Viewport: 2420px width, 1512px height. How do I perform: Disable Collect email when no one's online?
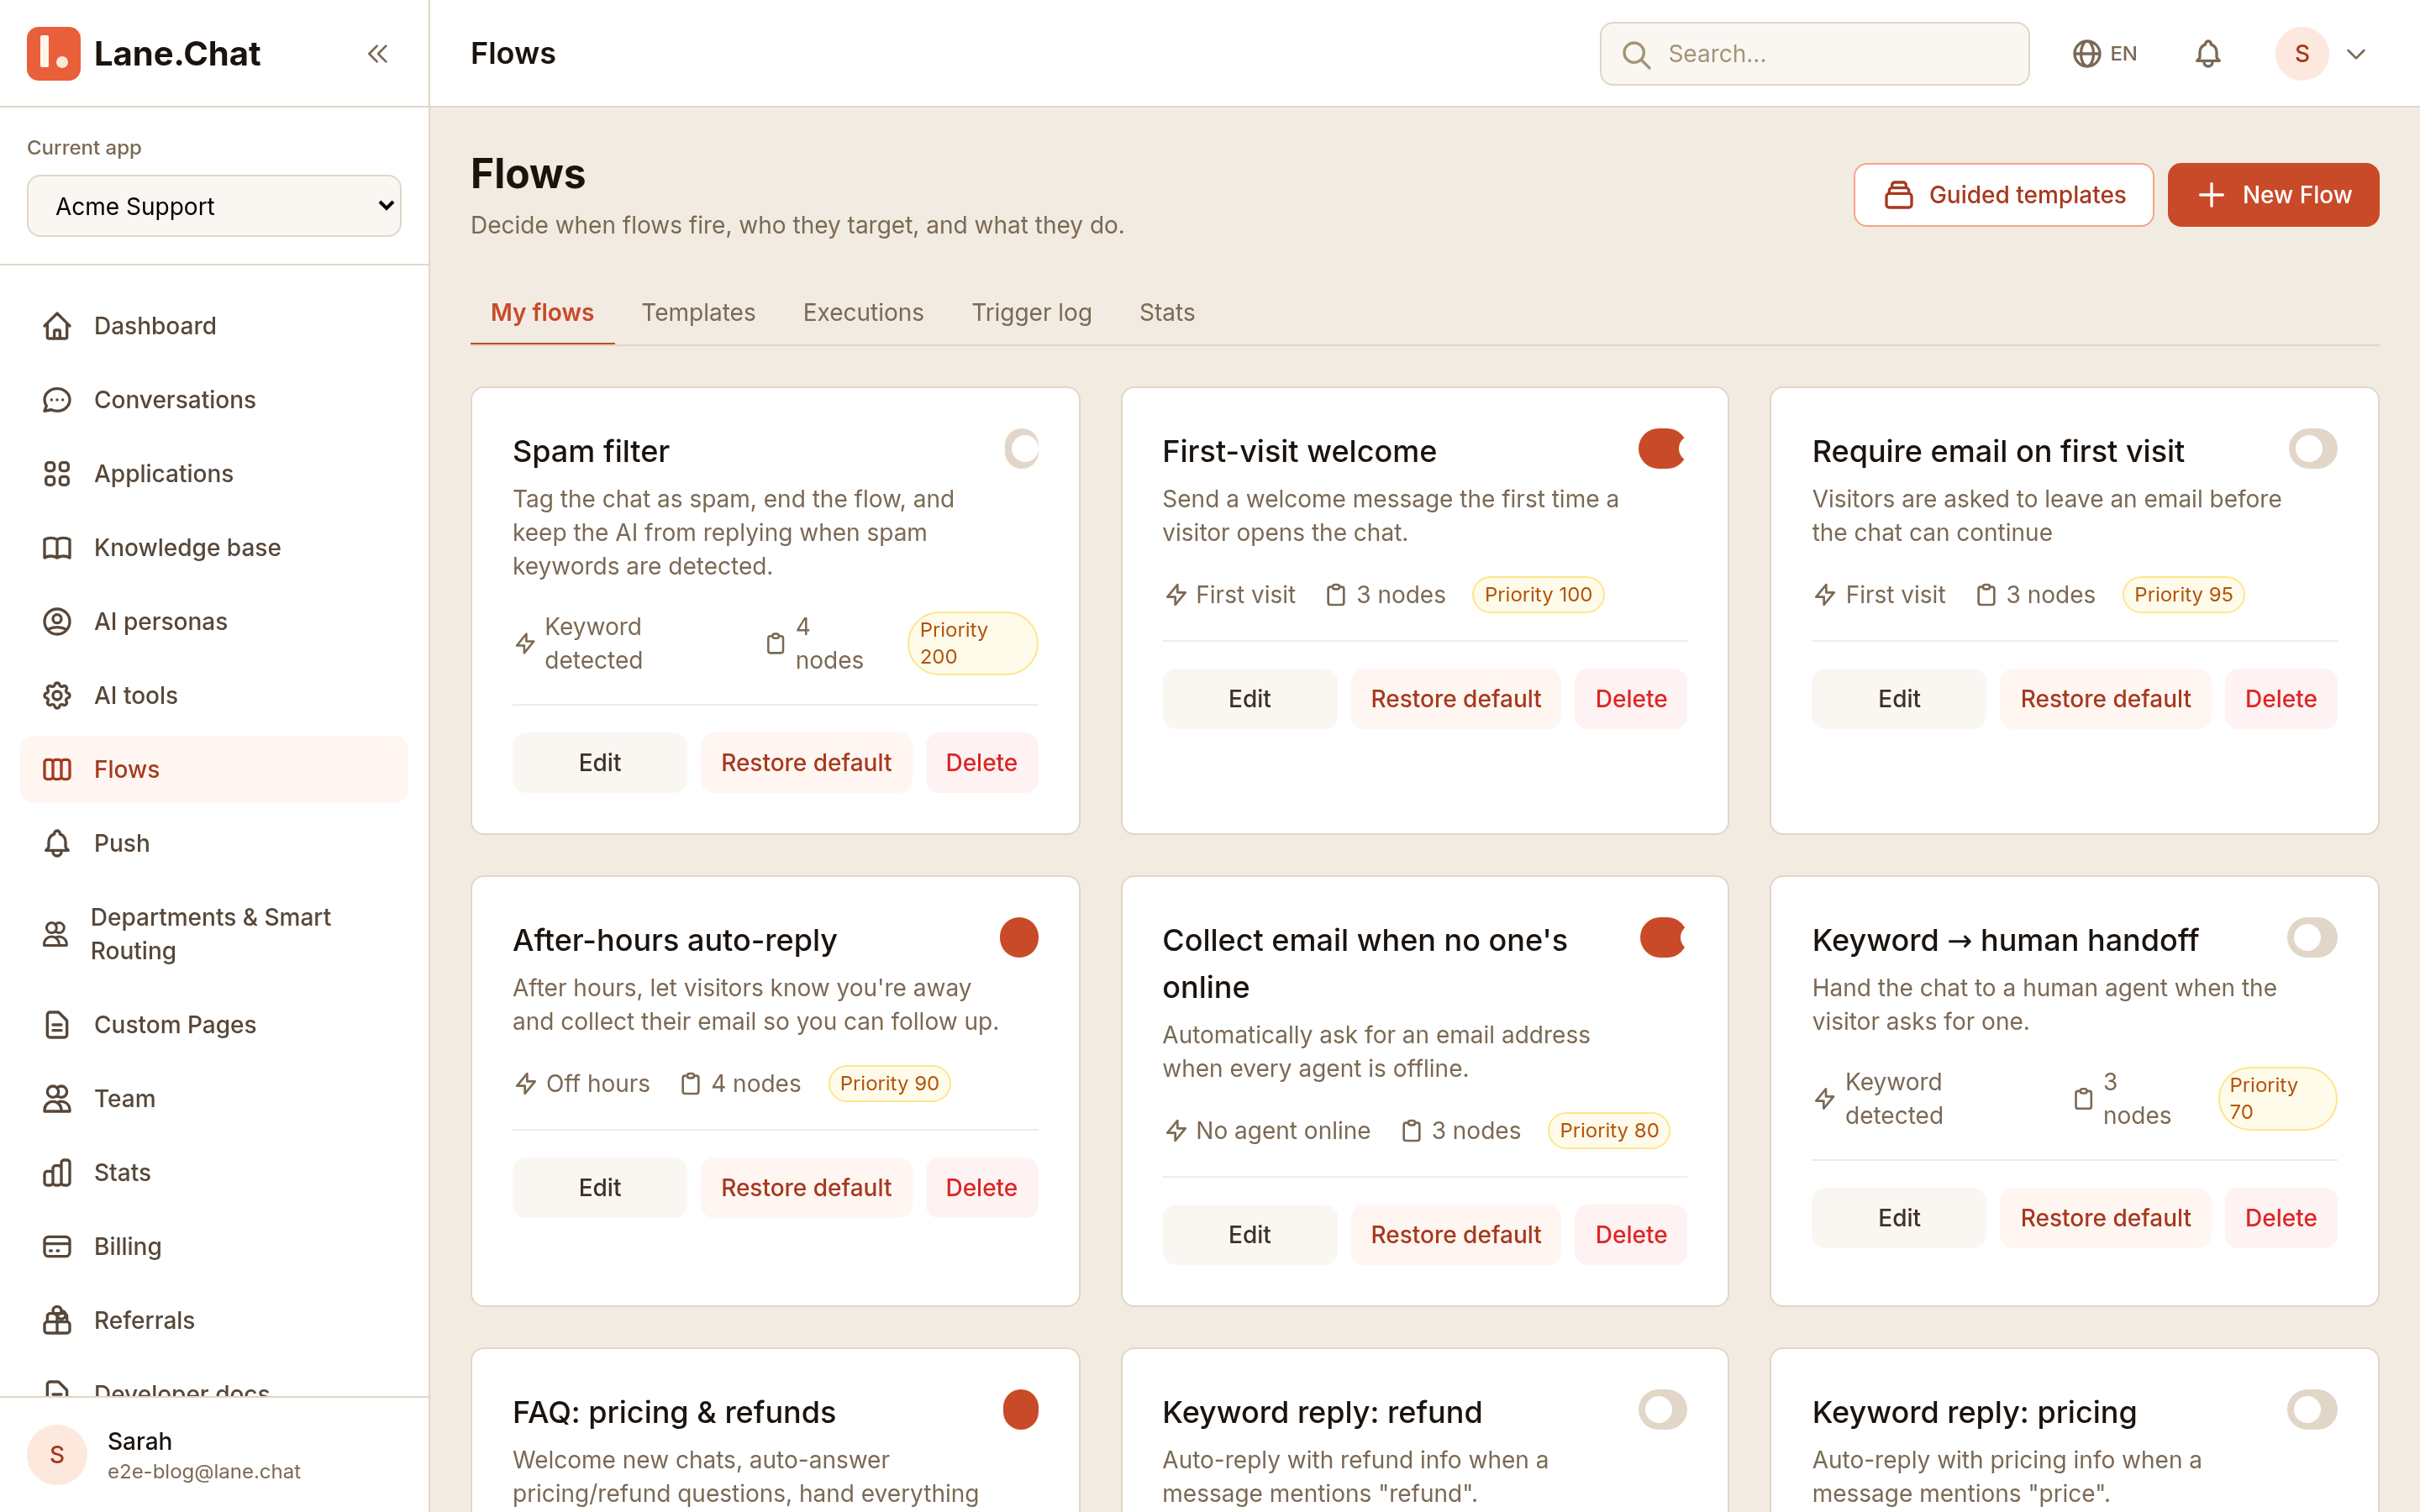[x=1662, y=938]
